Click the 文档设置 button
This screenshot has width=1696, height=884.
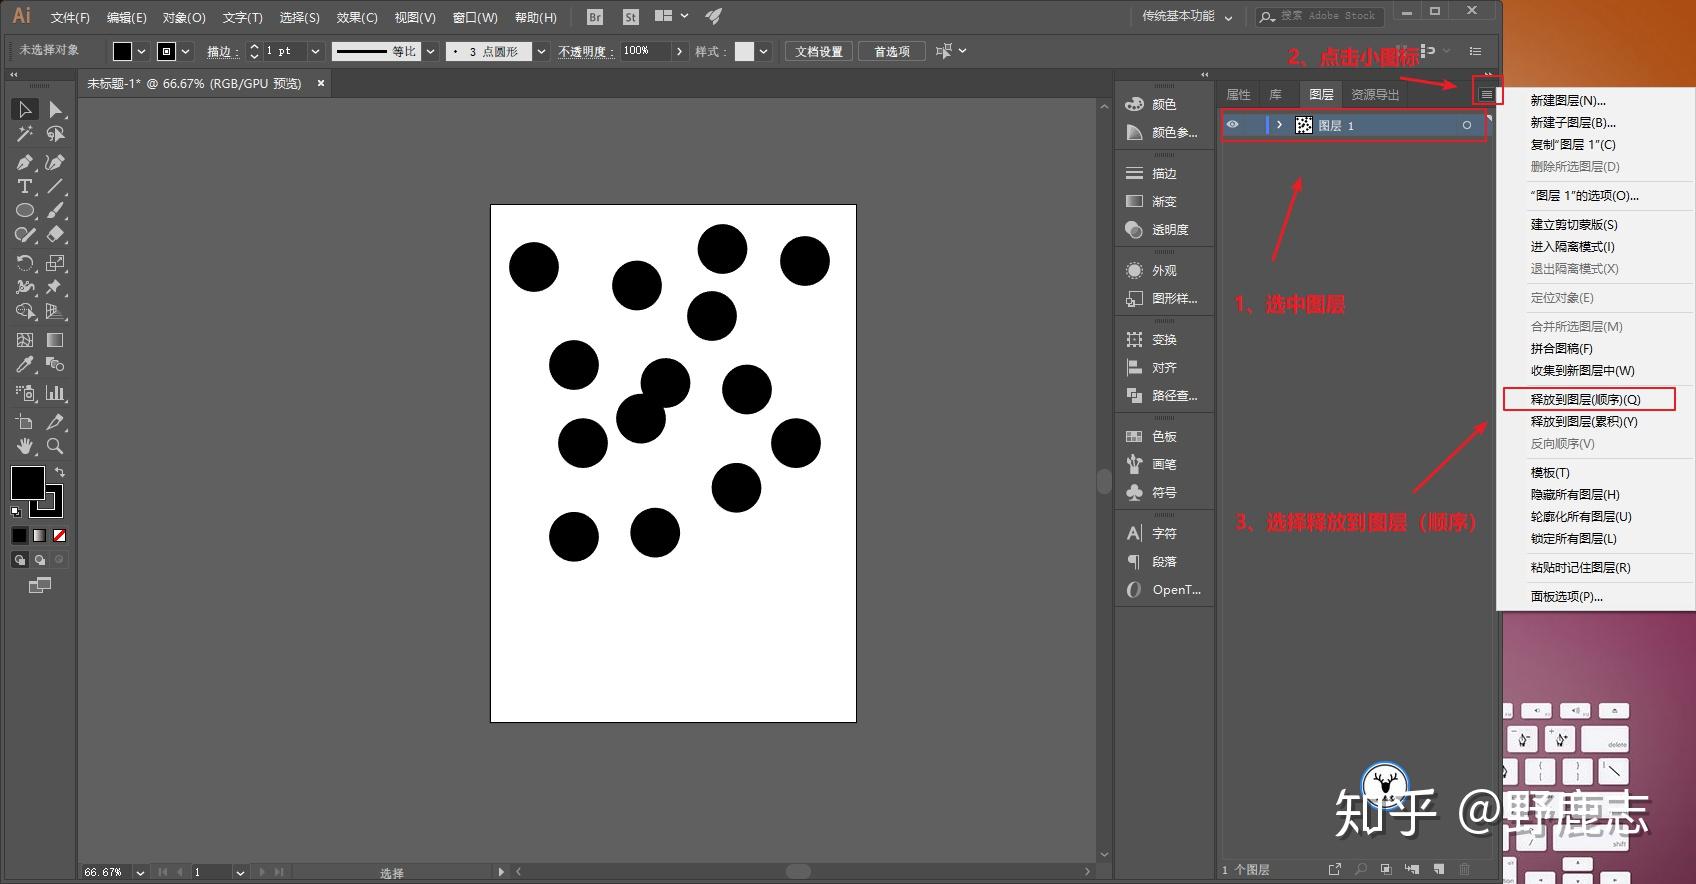(818, 51)
